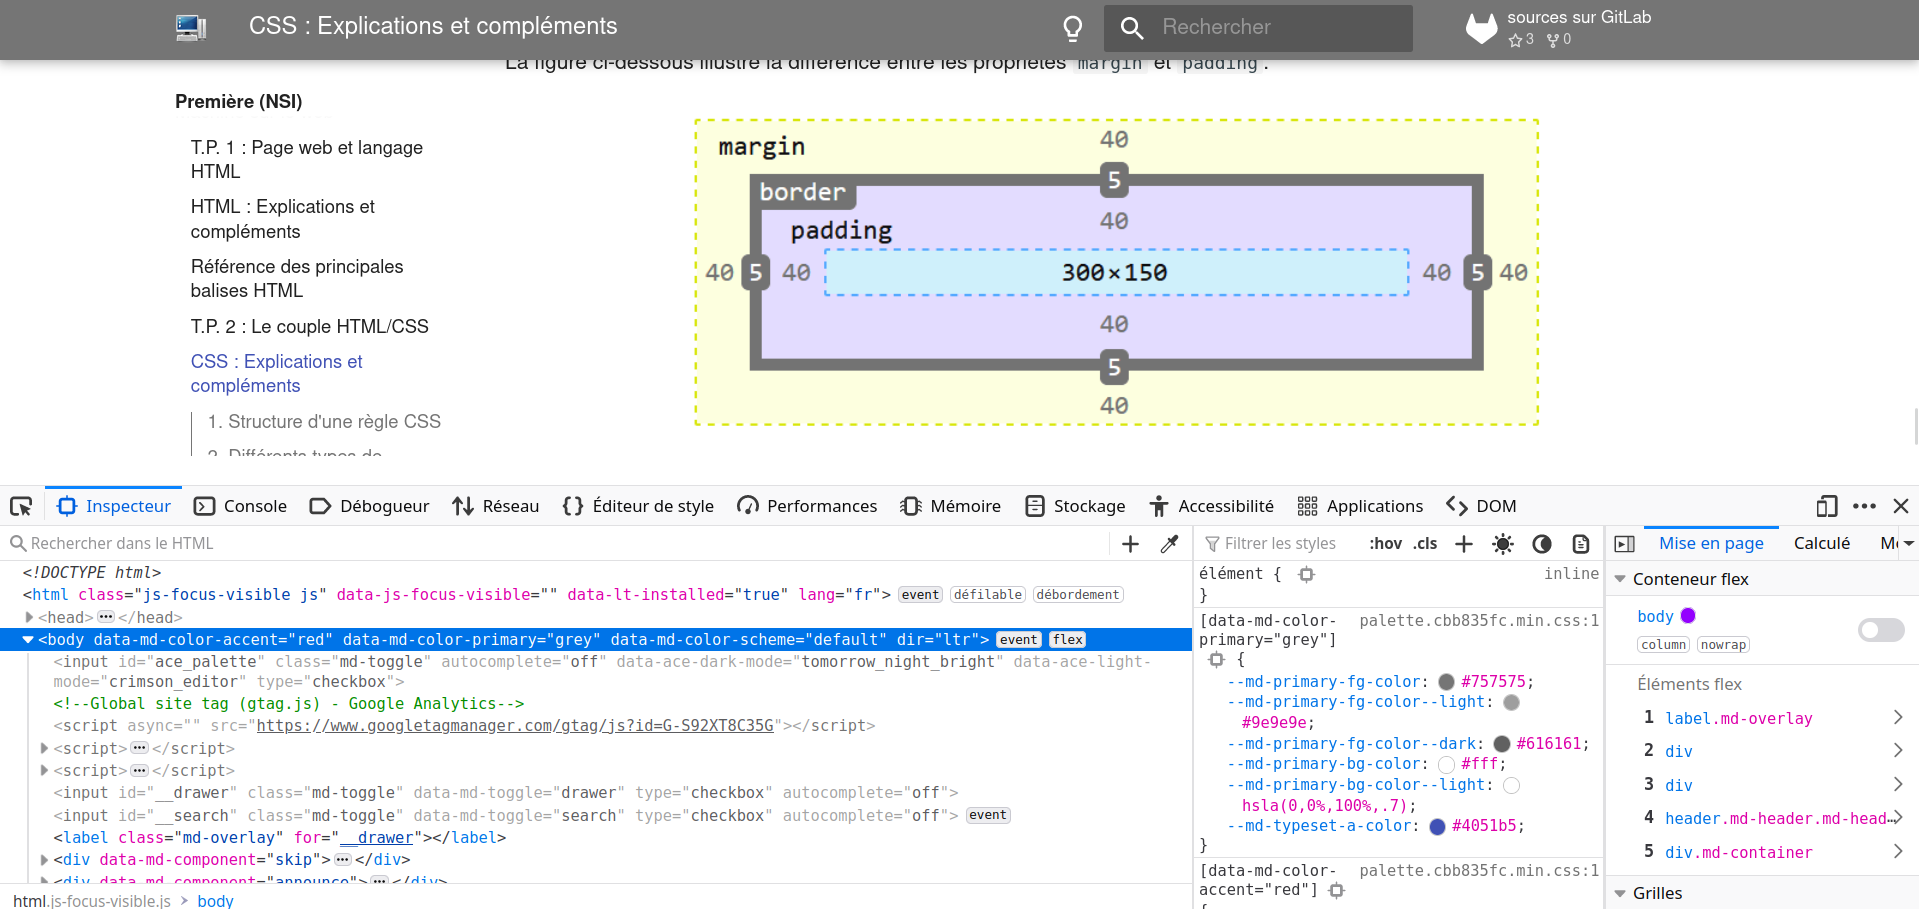Open the Calculé tab
The height and width of the screenshot is (909, 1919).
click(1821, 544)
